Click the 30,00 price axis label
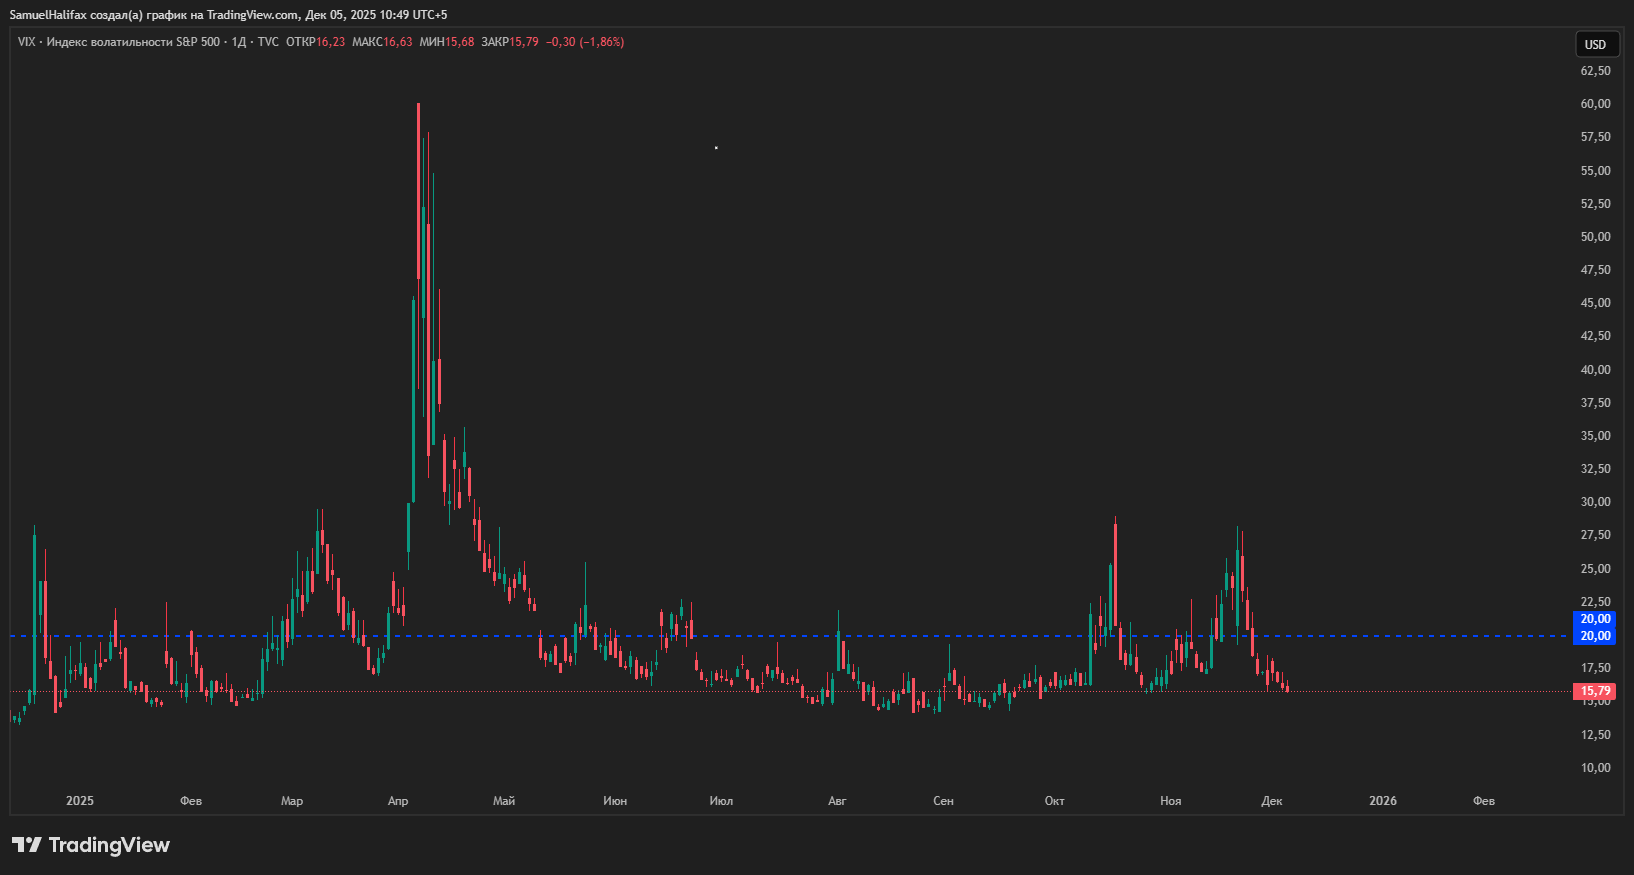1634x875 pixels. (1596, 502)
